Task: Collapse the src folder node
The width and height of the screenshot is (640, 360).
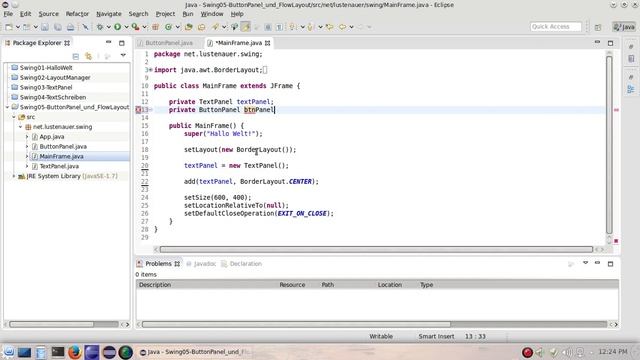Action: pyautogui.click(x=14, y=117)
